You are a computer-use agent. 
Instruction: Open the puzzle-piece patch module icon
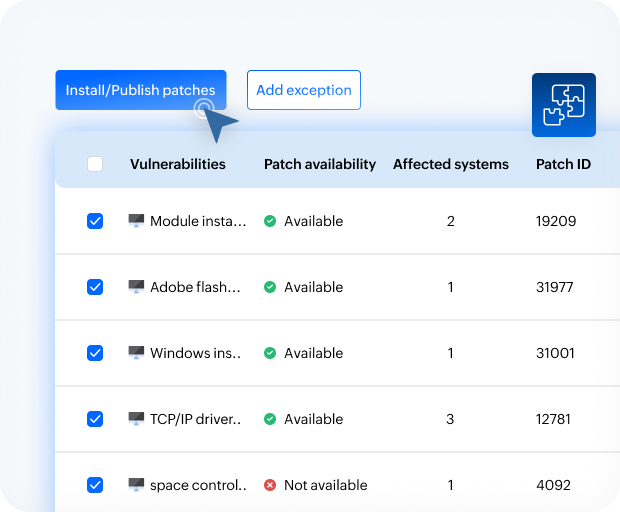coord(564,105)
